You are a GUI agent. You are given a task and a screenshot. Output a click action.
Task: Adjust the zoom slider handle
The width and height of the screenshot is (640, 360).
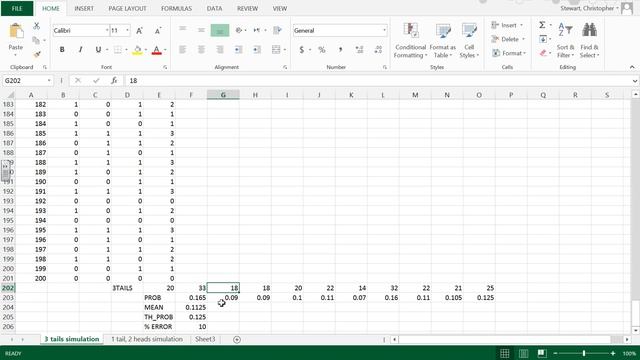pyautogui.click(x=584, y=353)
